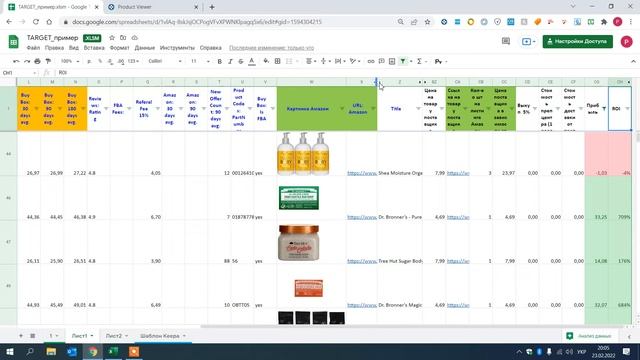Screen dimensions: 640x360
Task: Open the Calibri font dropdown
Action: (165, 61)
